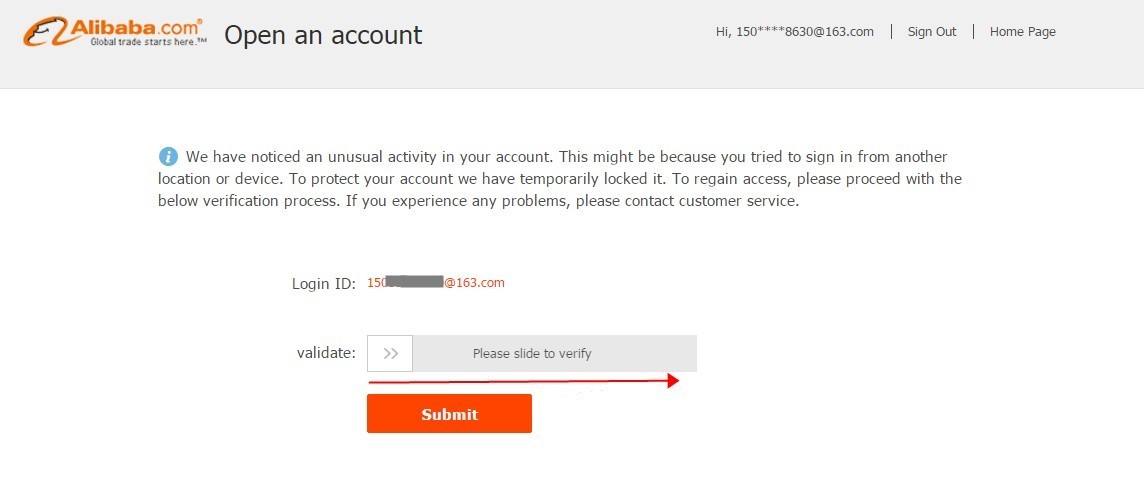
Task: Click the "Open an account" heading
Action: tap(323, 35)
